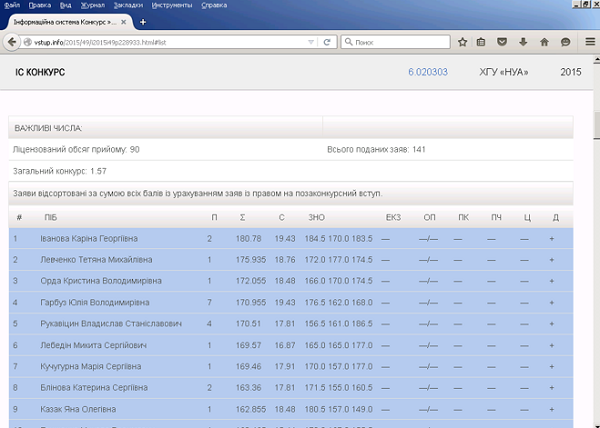Screen dimensions: 600x428
Task: Select row Іванова Каріна Георгіївна
Action: (291, 239)
